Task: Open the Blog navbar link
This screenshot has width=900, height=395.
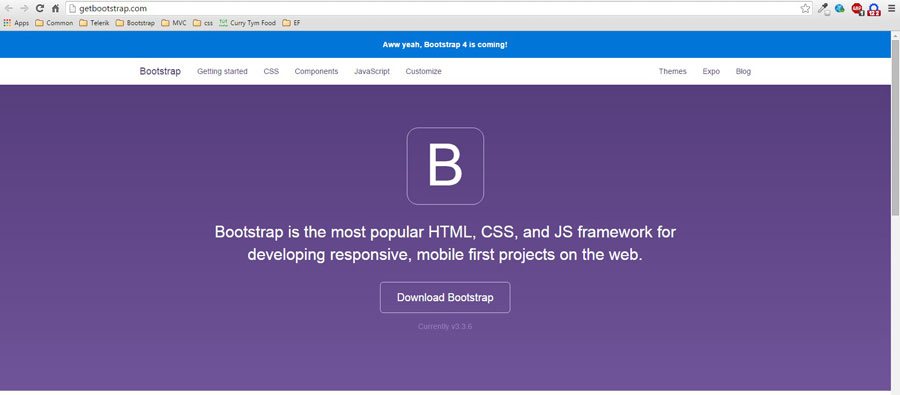Action: click(743, 71)
